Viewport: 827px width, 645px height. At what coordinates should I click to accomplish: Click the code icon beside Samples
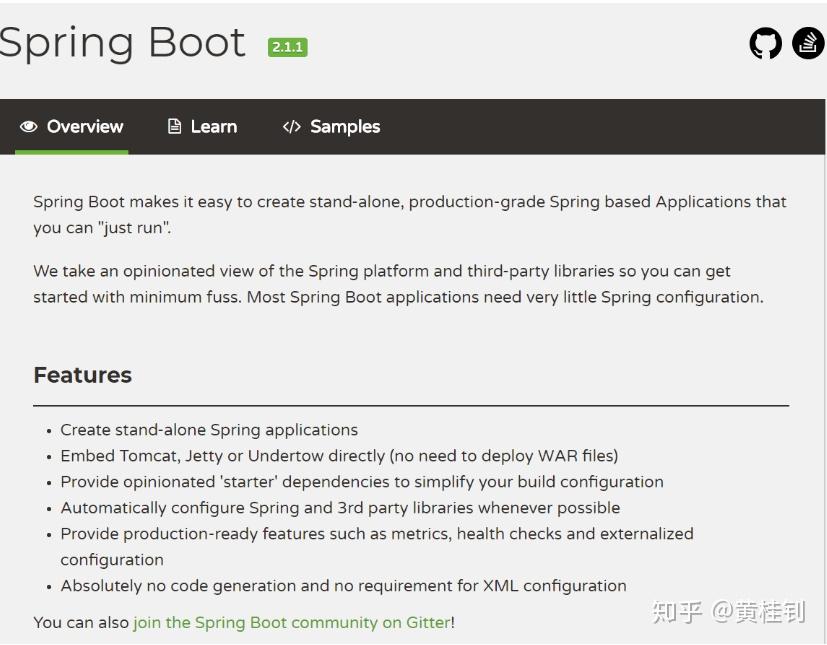coord(290,126)
